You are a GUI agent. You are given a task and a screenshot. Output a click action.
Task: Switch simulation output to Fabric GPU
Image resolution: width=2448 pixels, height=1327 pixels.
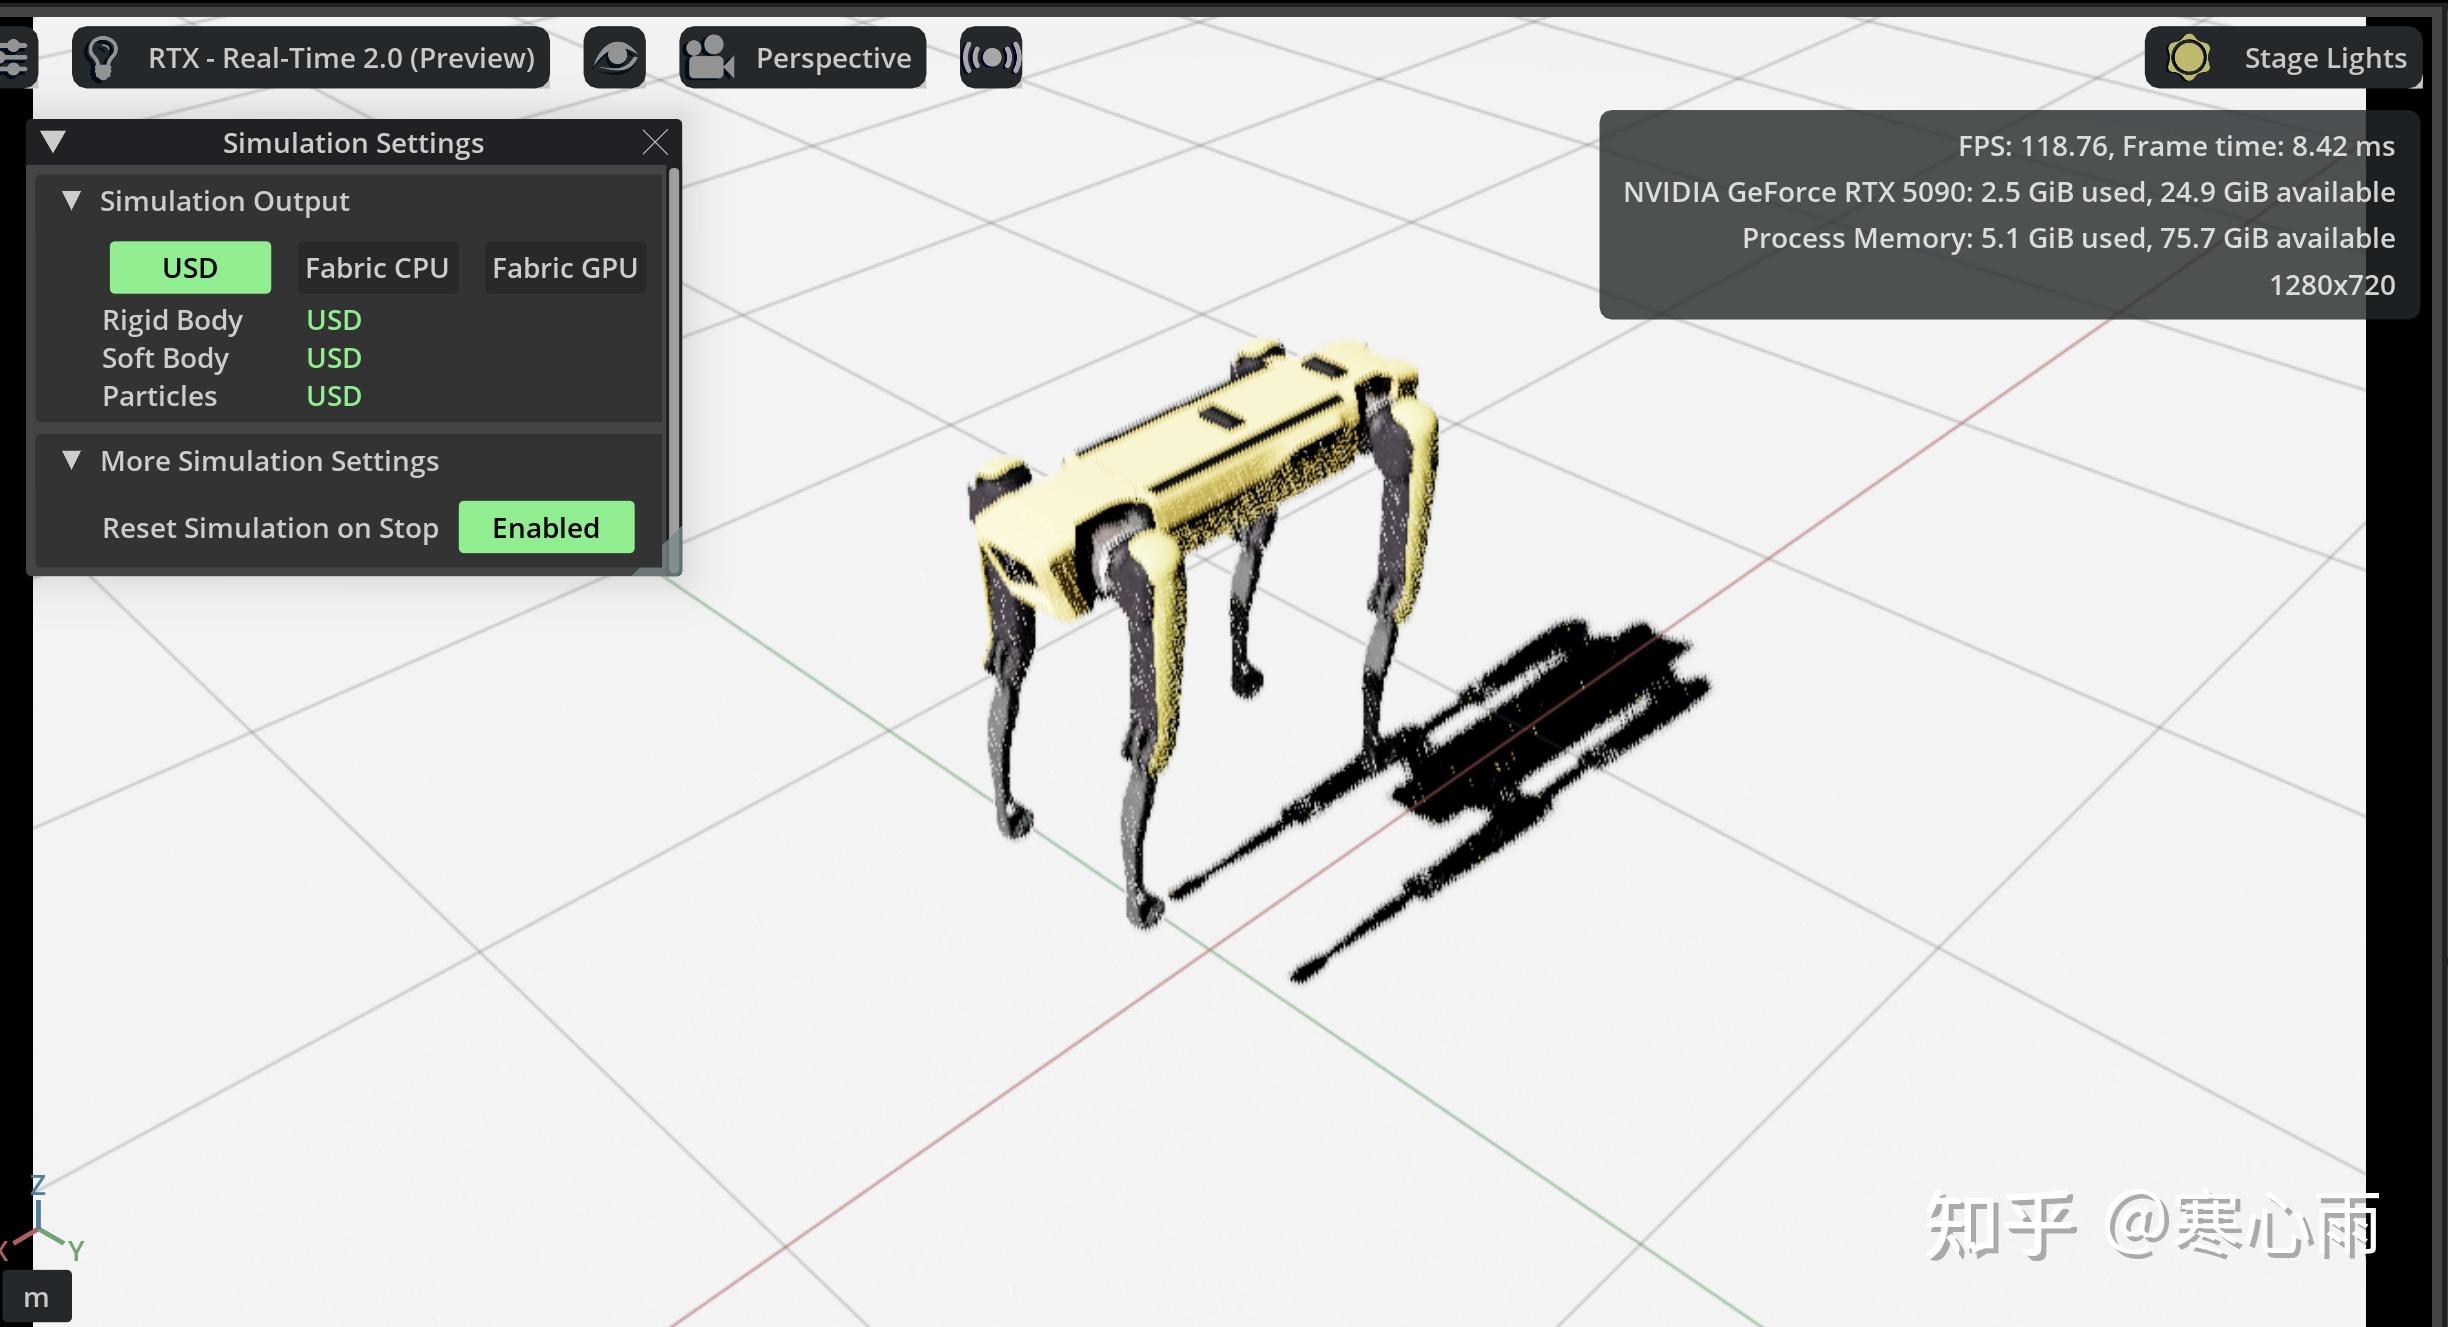(564, 268)
